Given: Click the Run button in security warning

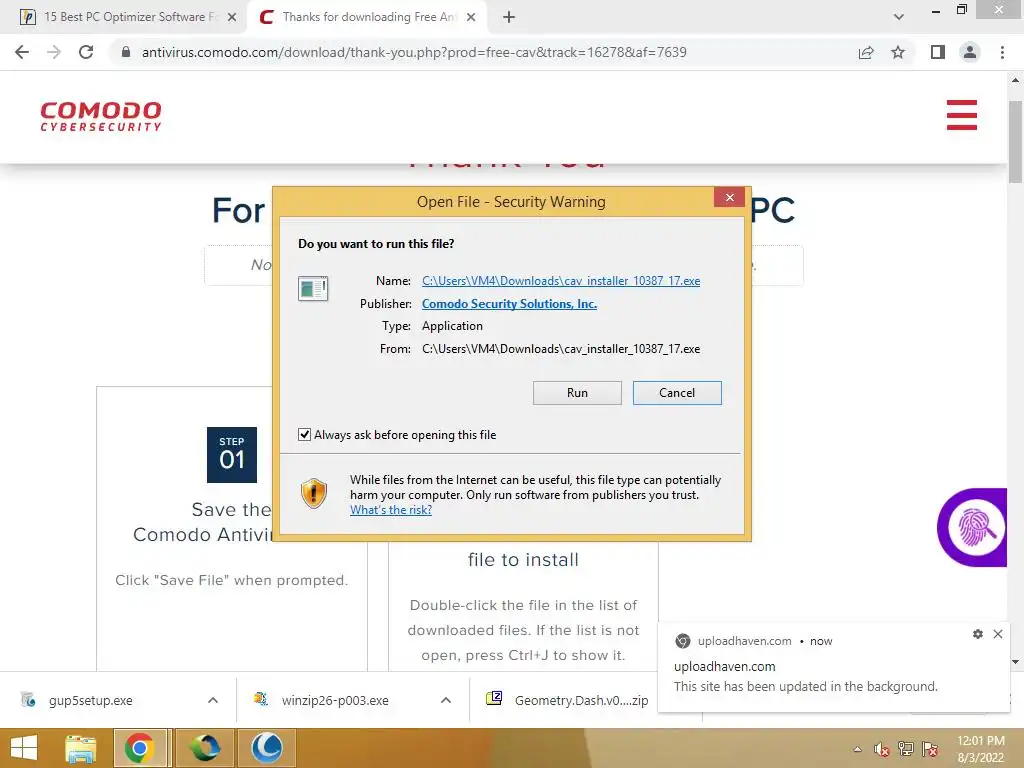Looking at the screenshot, I should (577, 392).
